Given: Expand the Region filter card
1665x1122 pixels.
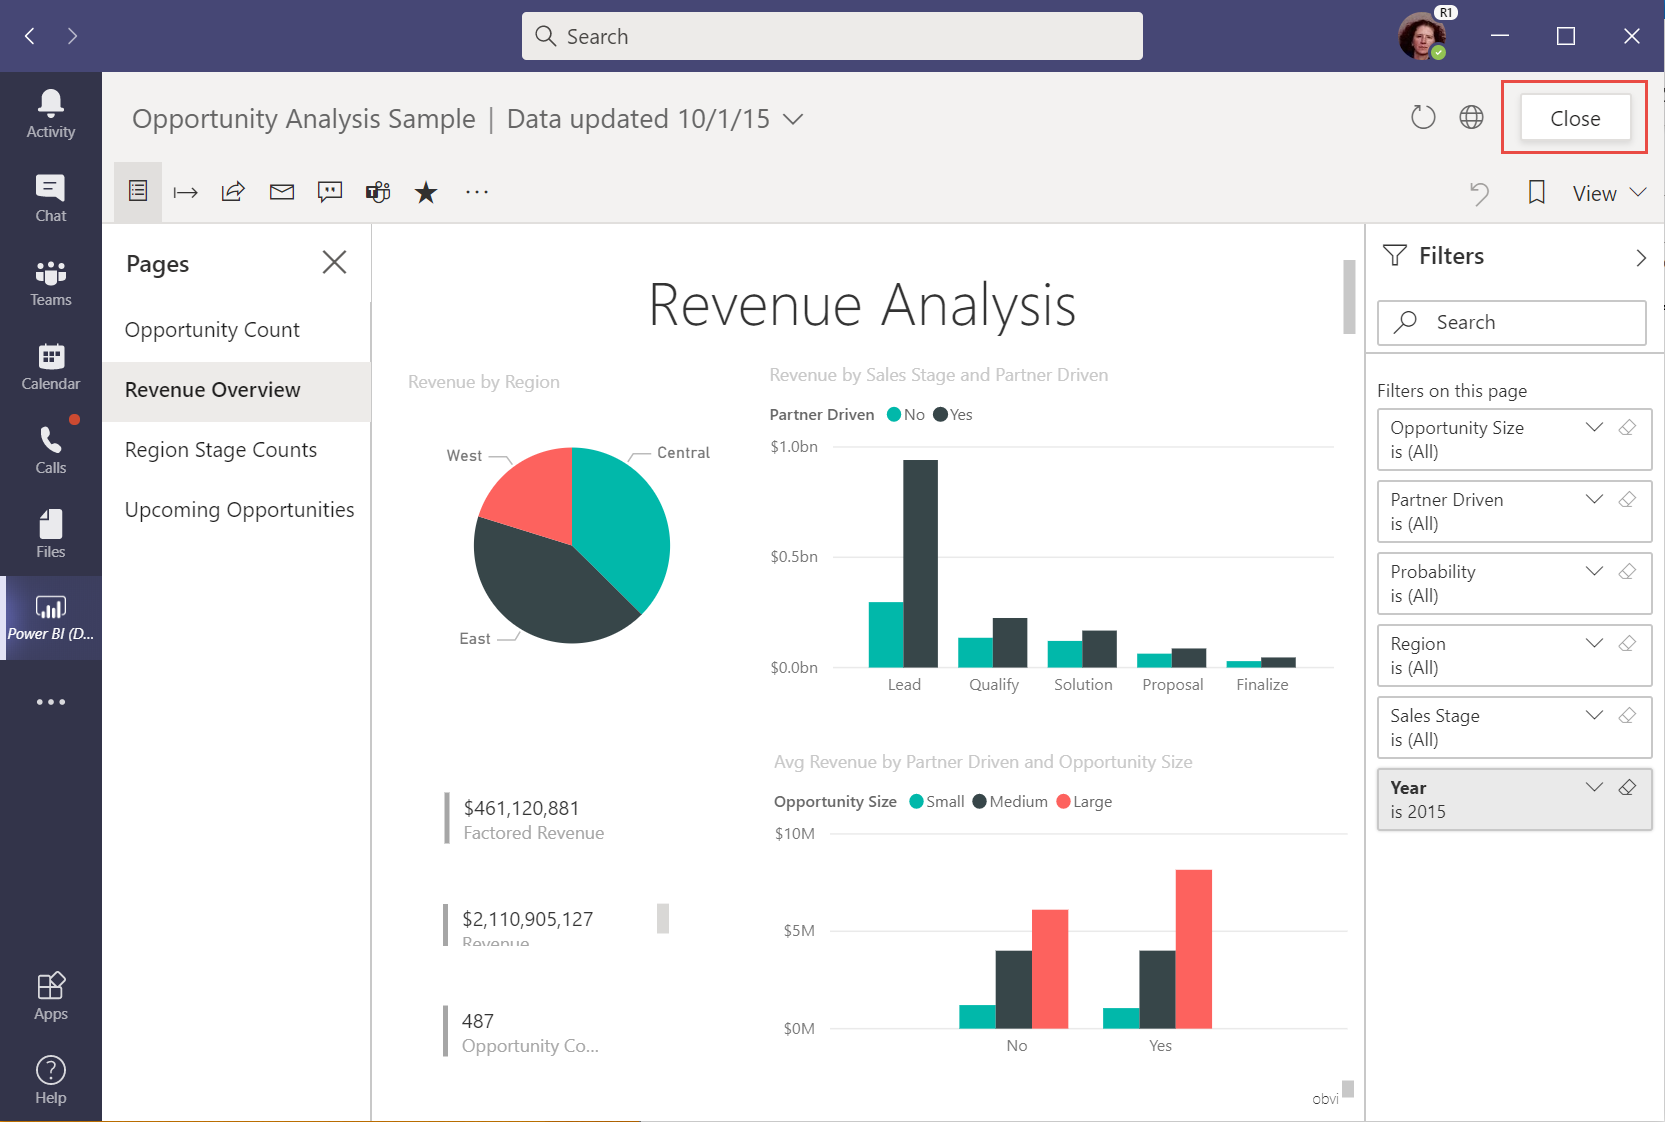Looking at the screenshot, I should pyautogui.click(x=1593, y=643).
